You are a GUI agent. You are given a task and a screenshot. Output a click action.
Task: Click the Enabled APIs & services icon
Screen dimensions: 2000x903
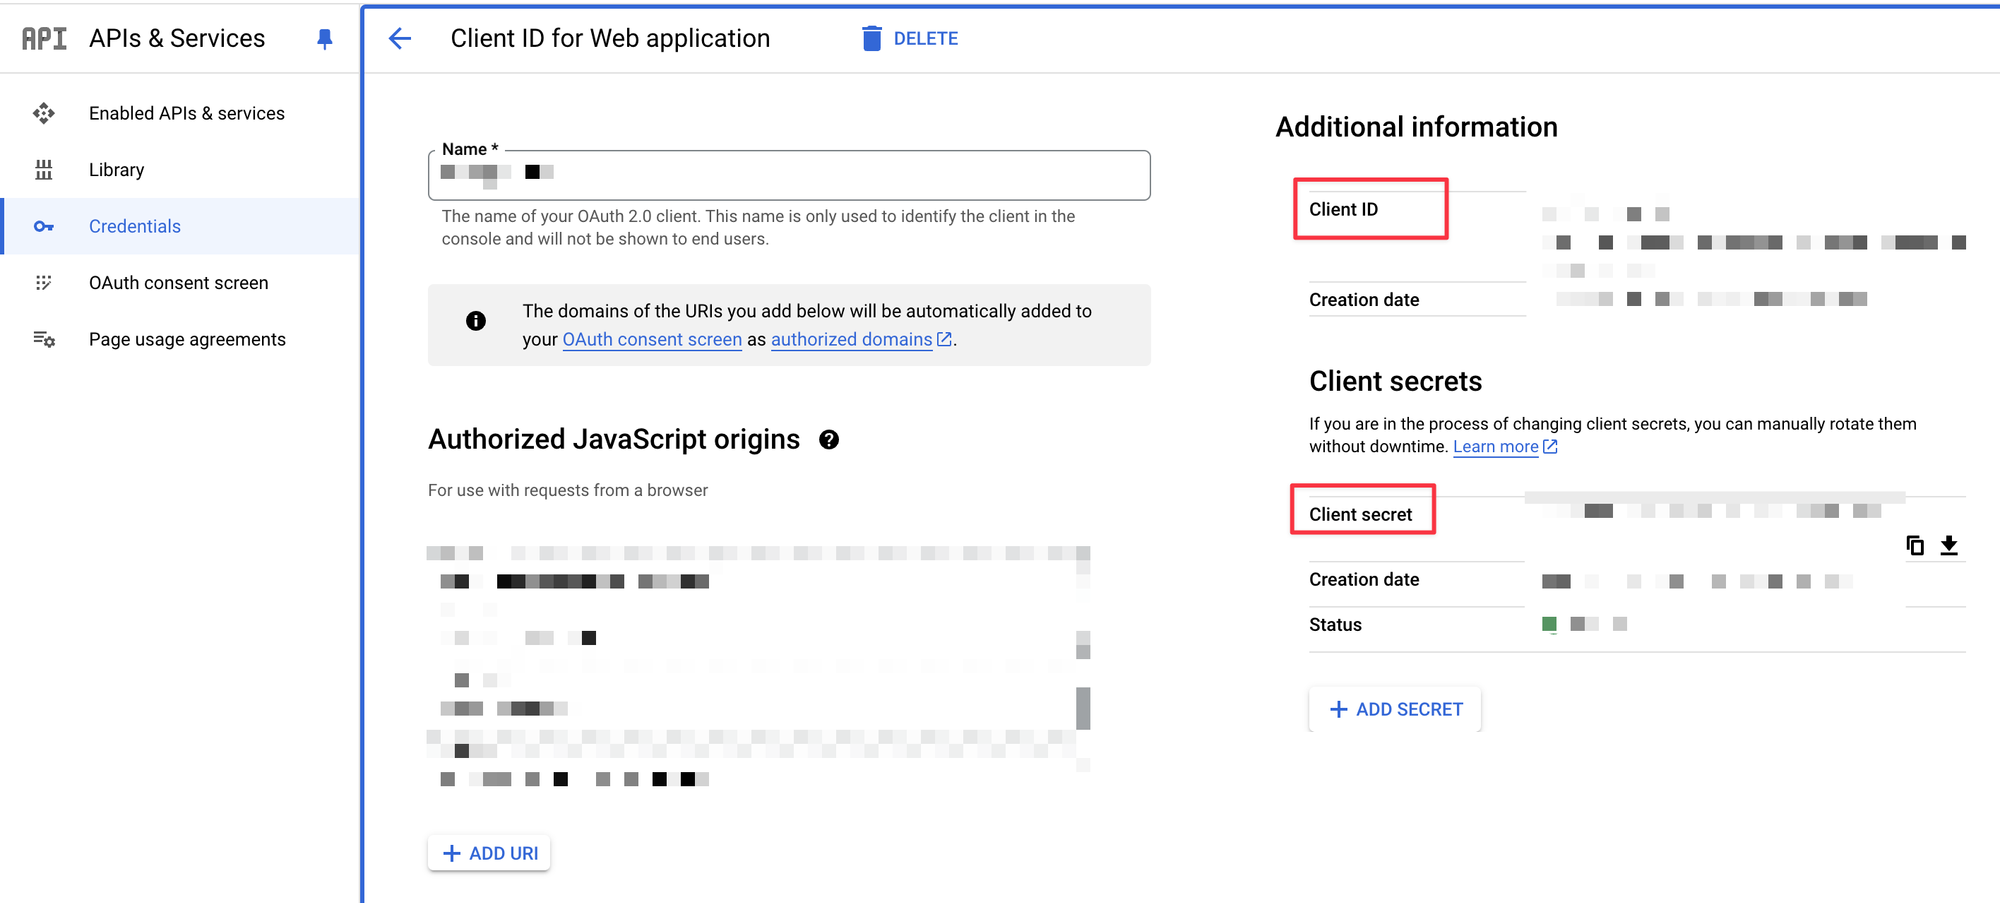[44, 113]
